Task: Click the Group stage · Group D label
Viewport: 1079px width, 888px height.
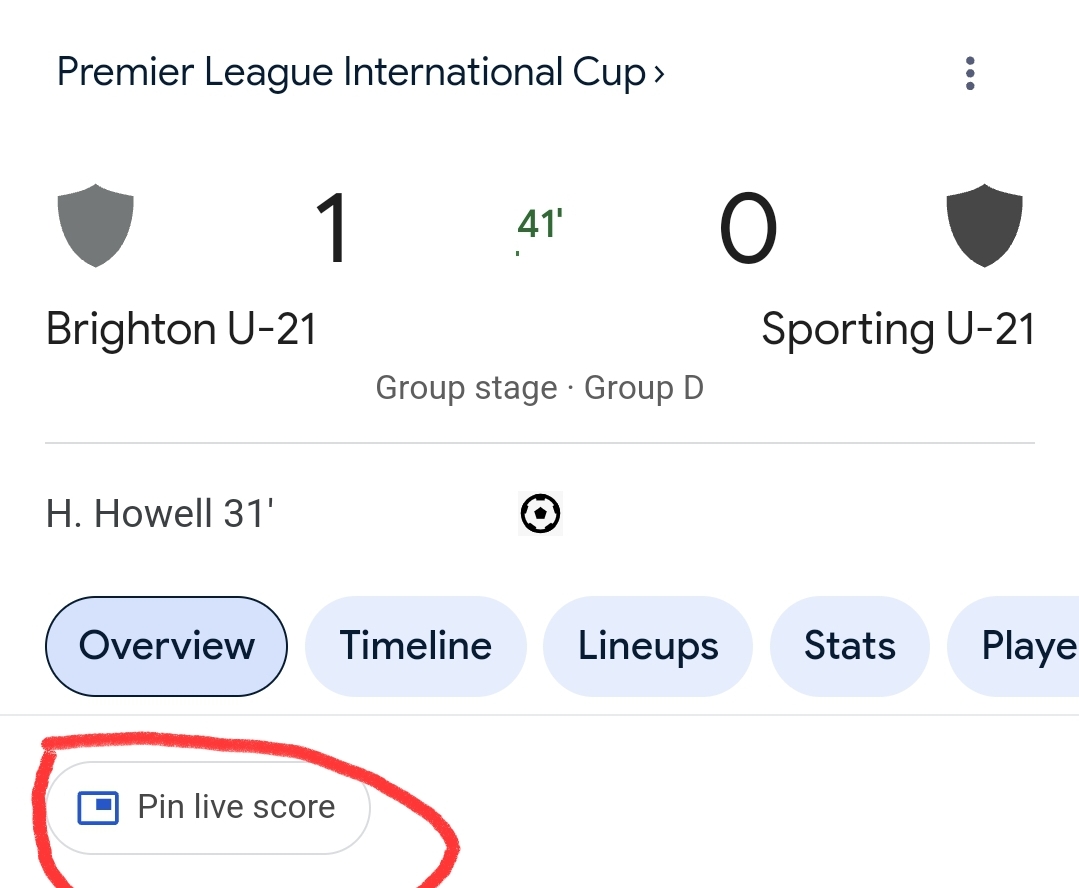Action: click(540, 388)
